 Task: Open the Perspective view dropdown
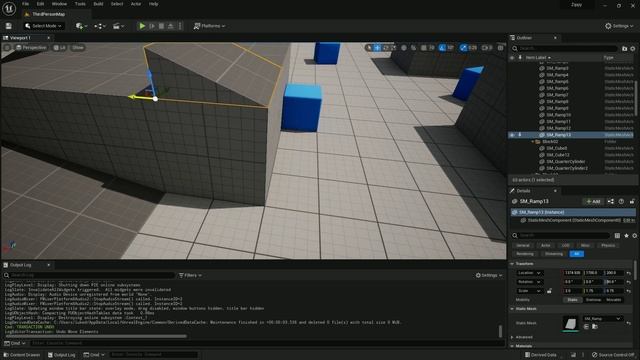click(31, 48)
